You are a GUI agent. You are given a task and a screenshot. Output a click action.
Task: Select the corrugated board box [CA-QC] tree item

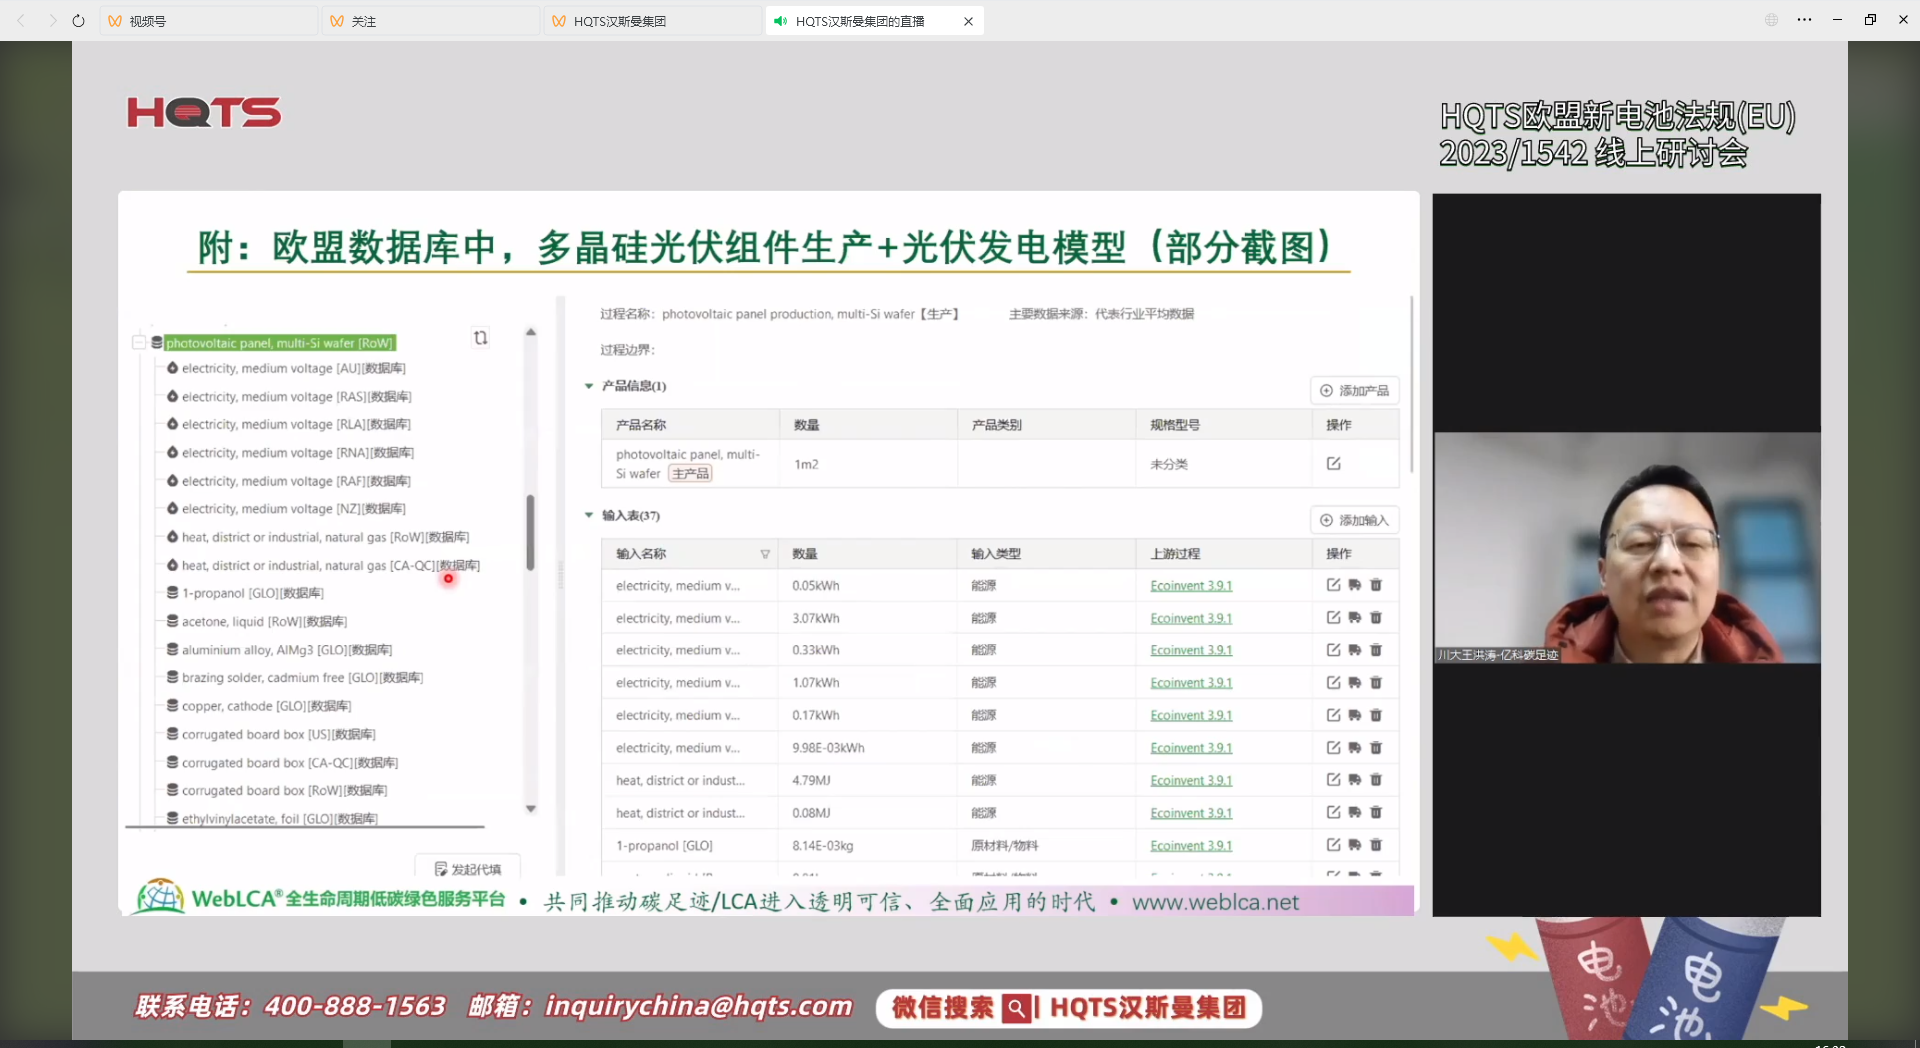[282, 763]
